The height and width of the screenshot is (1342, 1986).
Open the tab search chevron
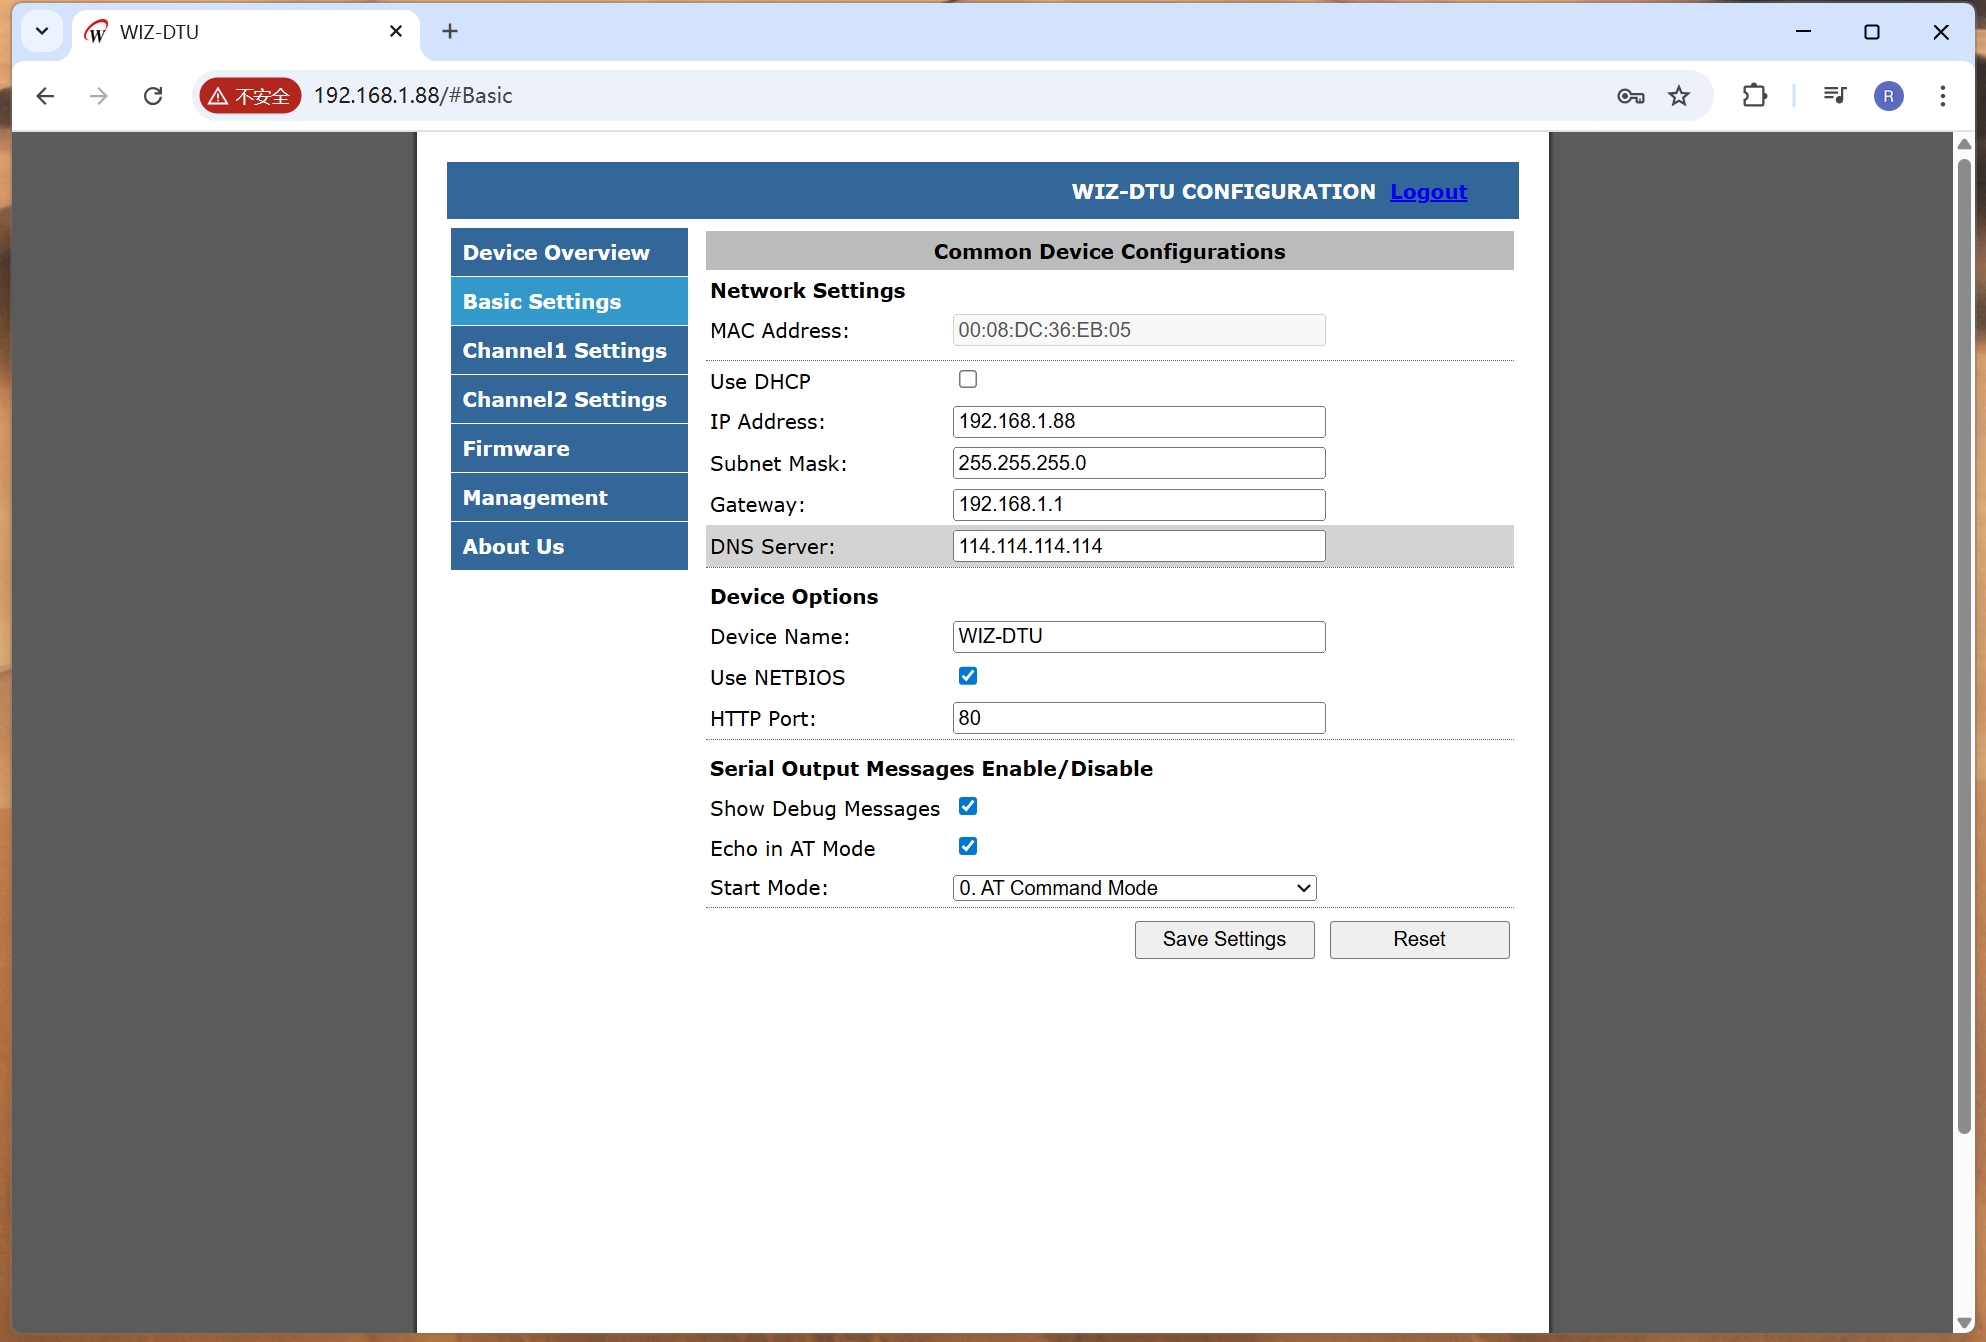tap(42, 31)
